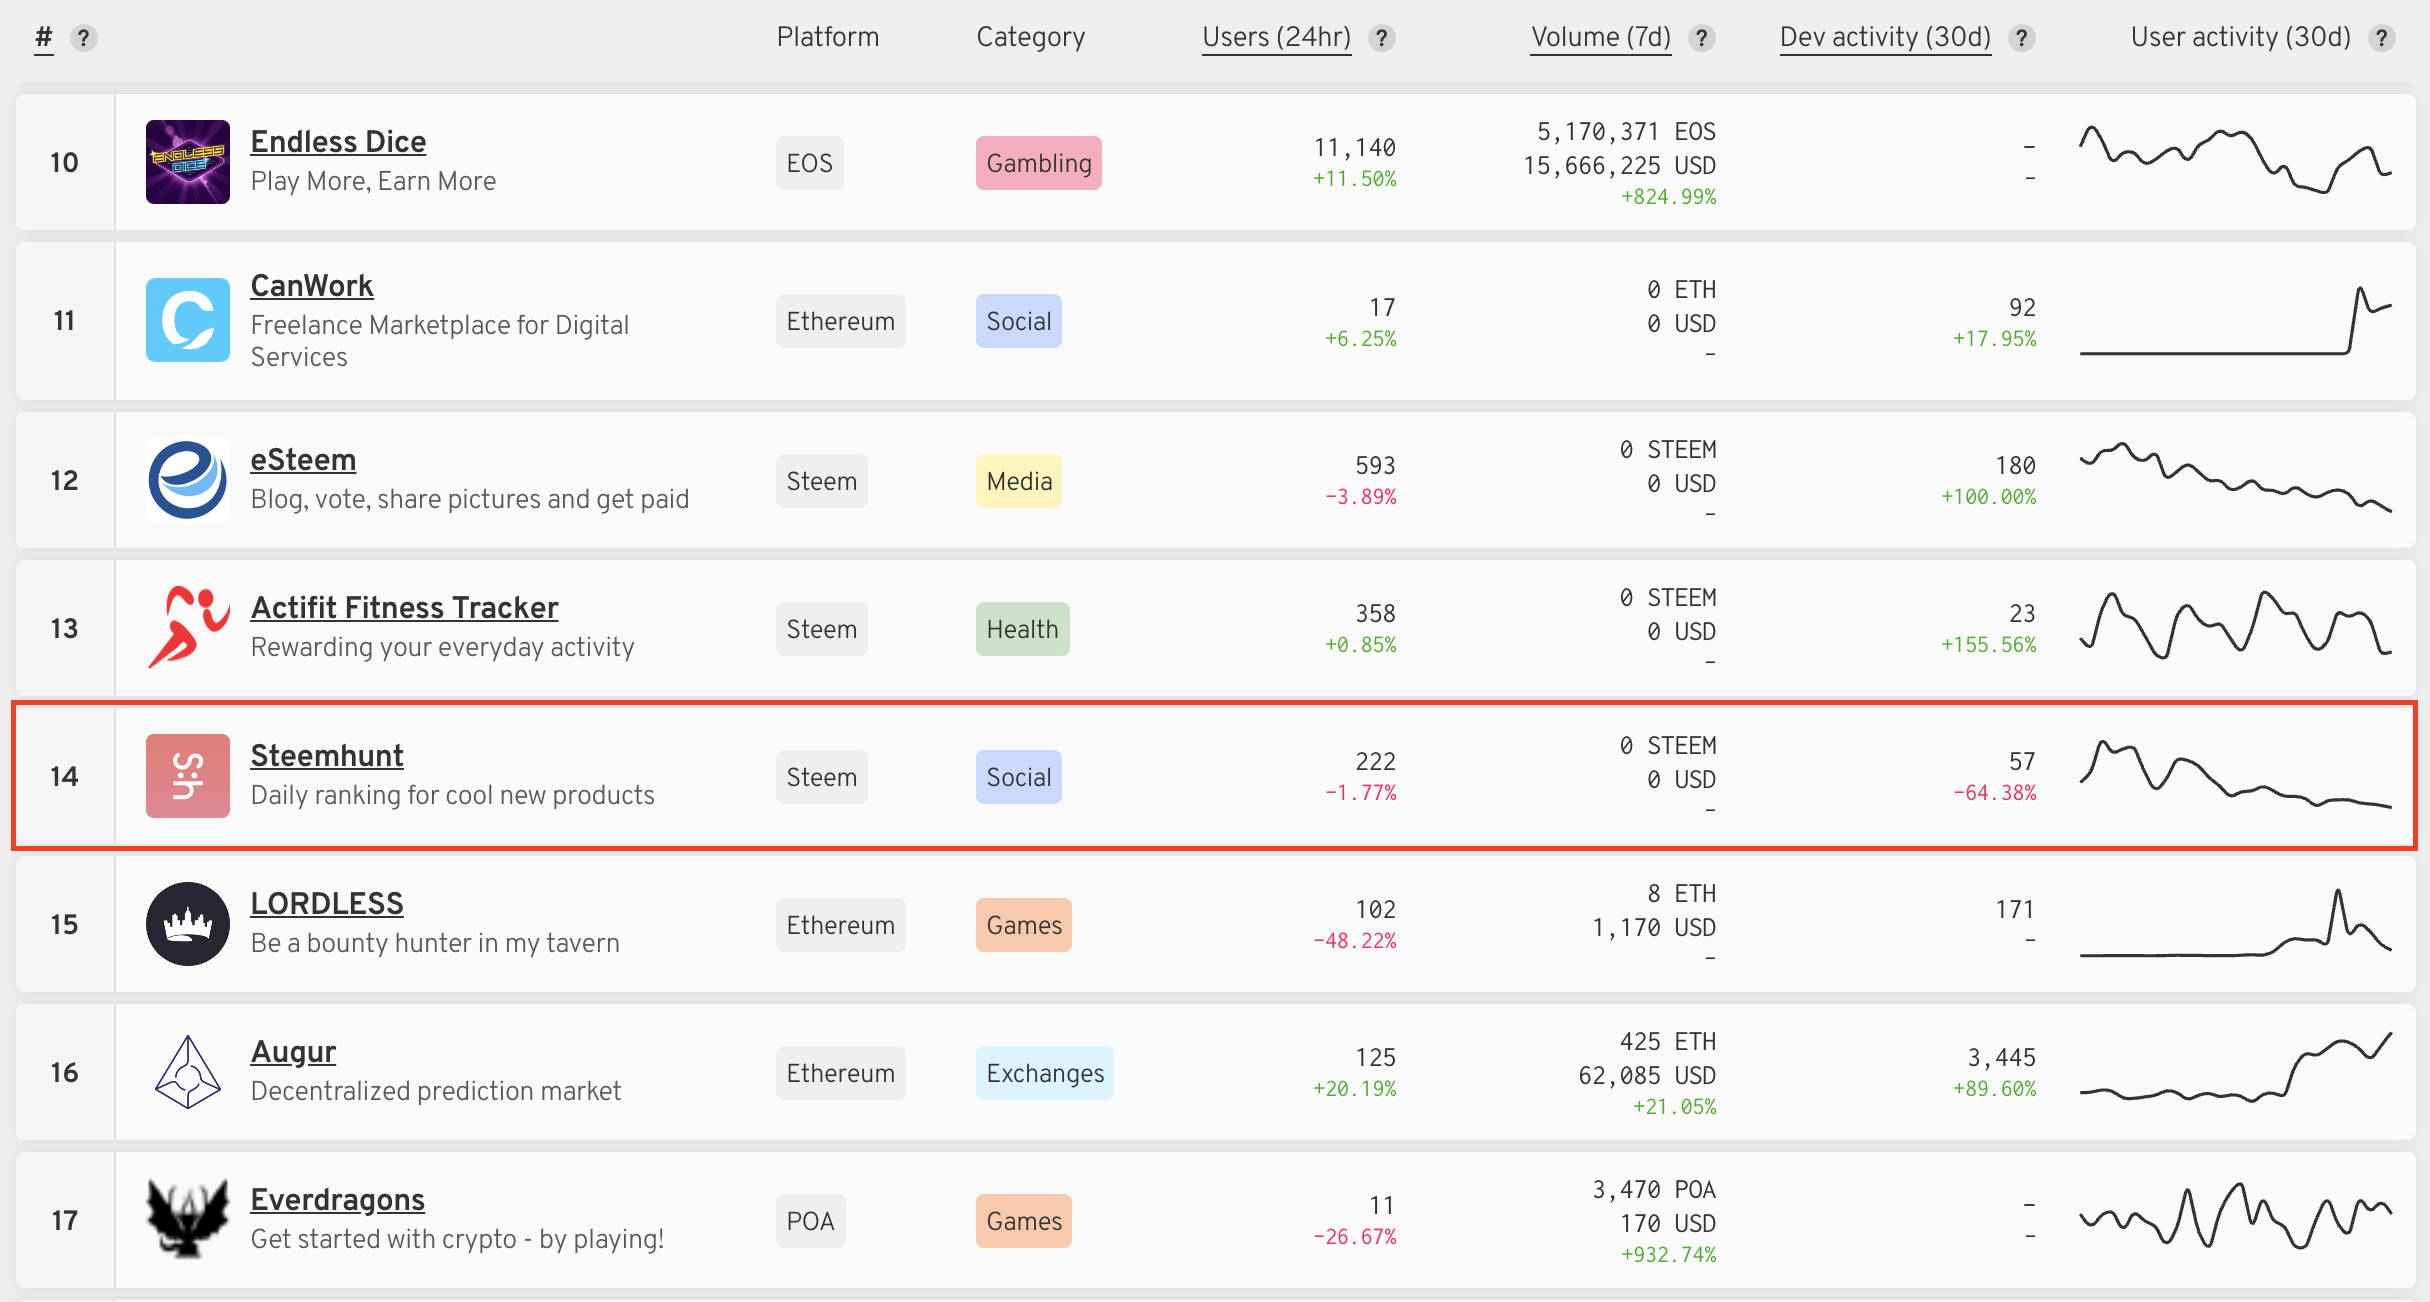Click the Everdragons dragon icon
Screen dimensions: 2430x1302
click(x=188, y=1220)
